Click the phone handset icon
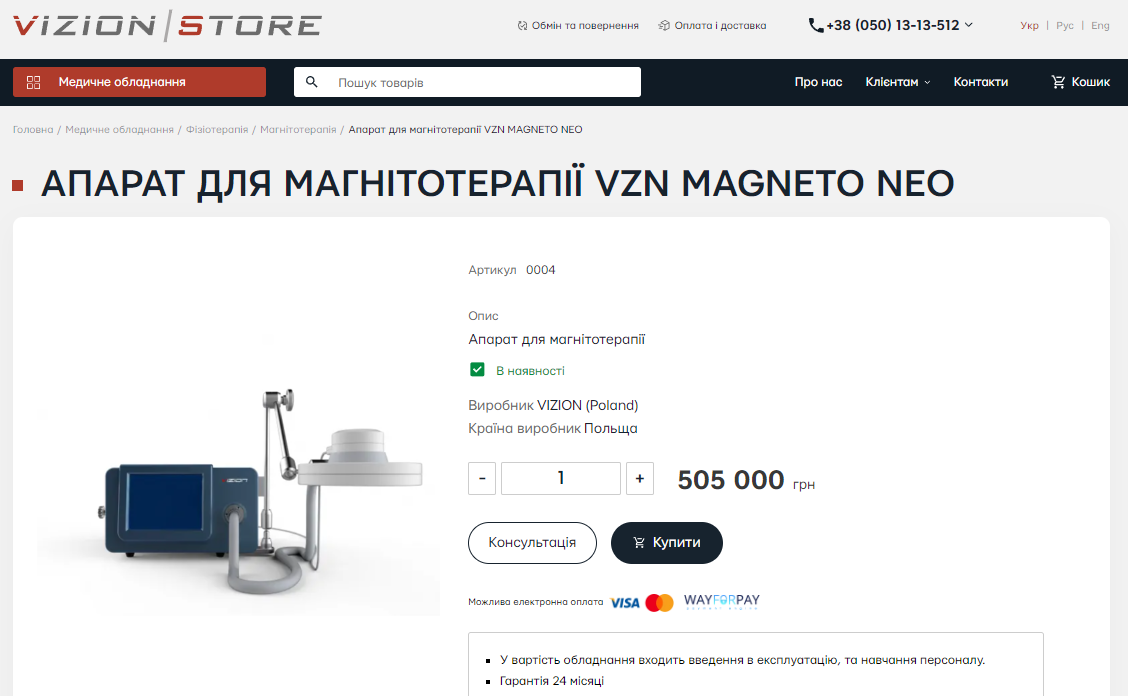This screenshot has width=1128, height=696. click(x=816, y=25)
